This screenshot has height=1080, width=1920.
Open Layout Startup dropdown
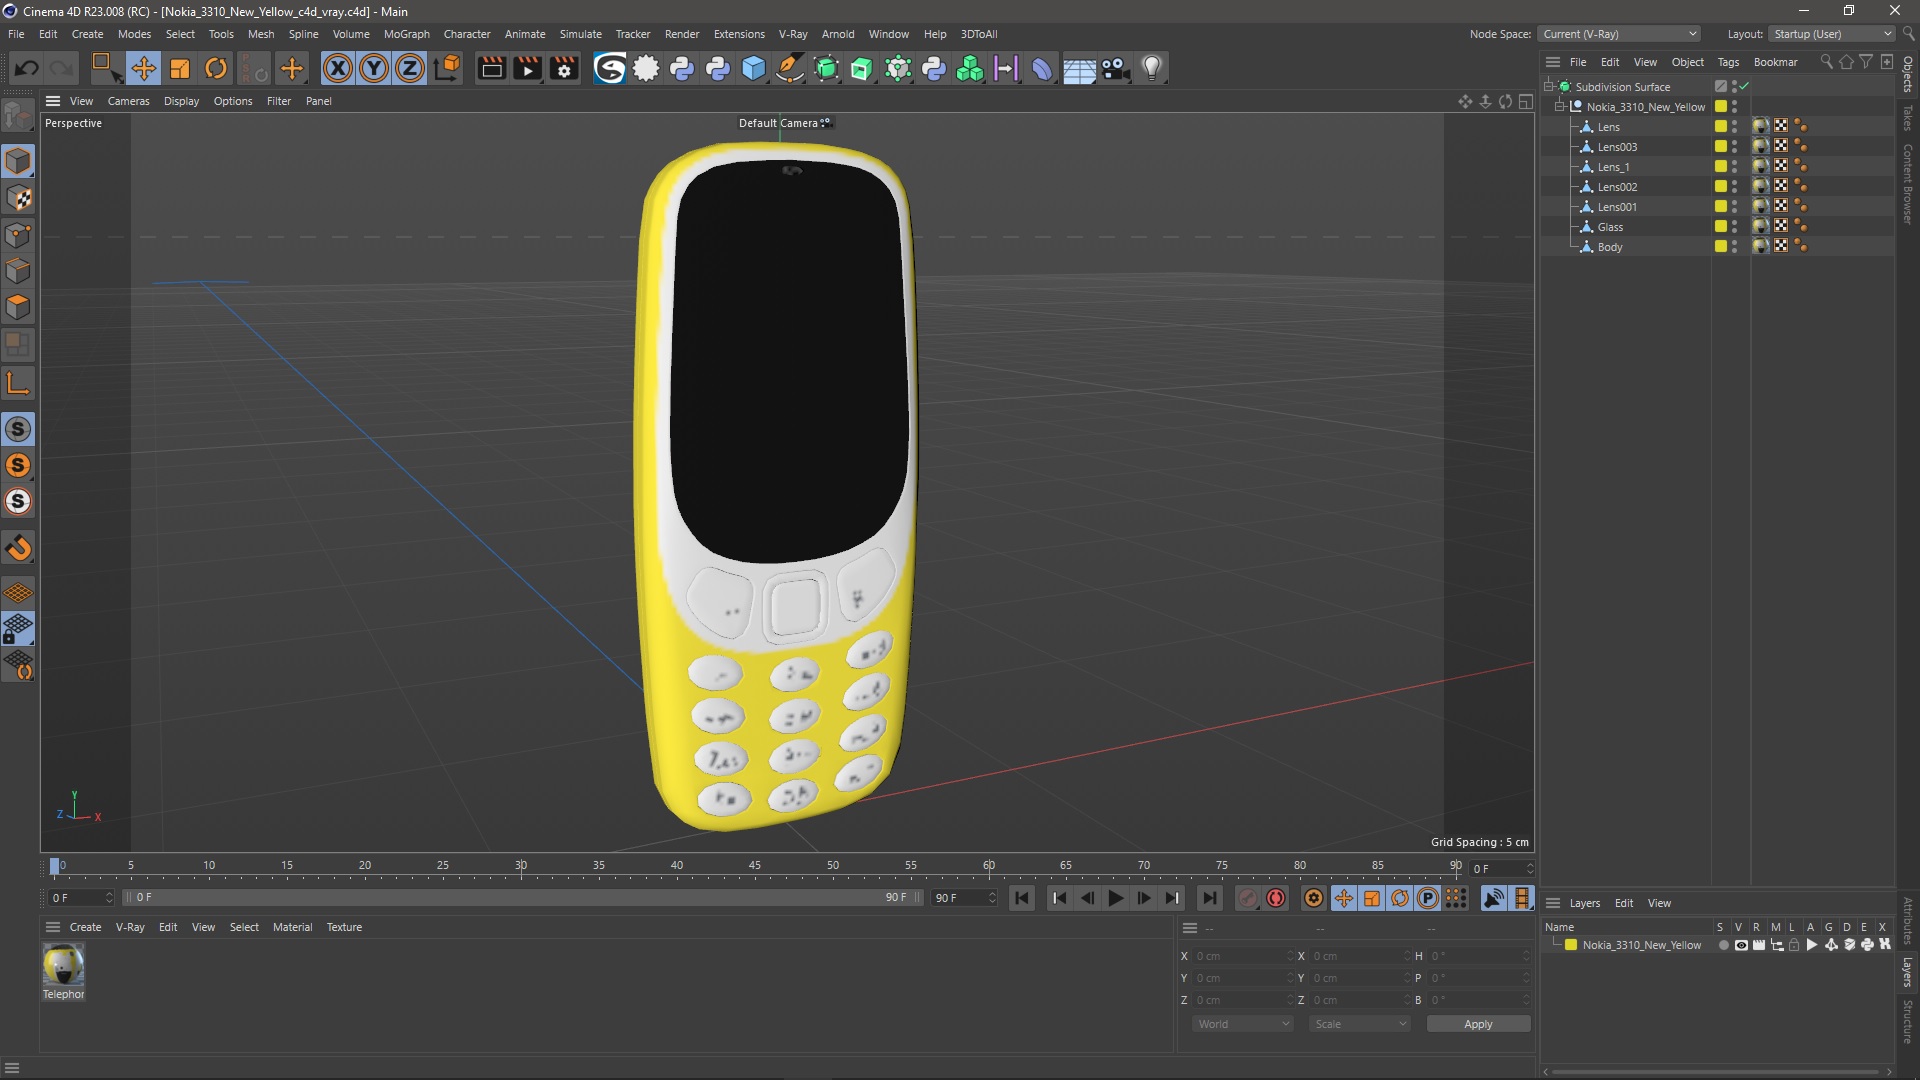1832,34
